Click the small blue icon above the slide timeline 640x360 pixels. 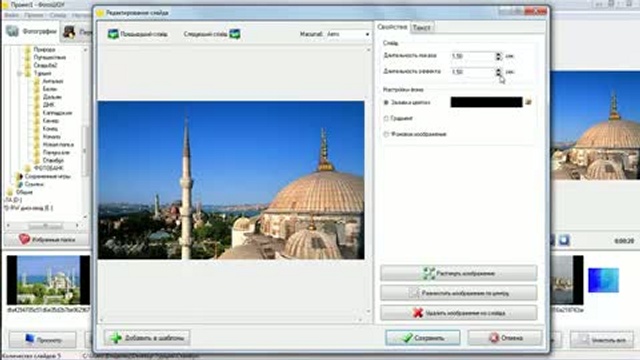point(564,240)
